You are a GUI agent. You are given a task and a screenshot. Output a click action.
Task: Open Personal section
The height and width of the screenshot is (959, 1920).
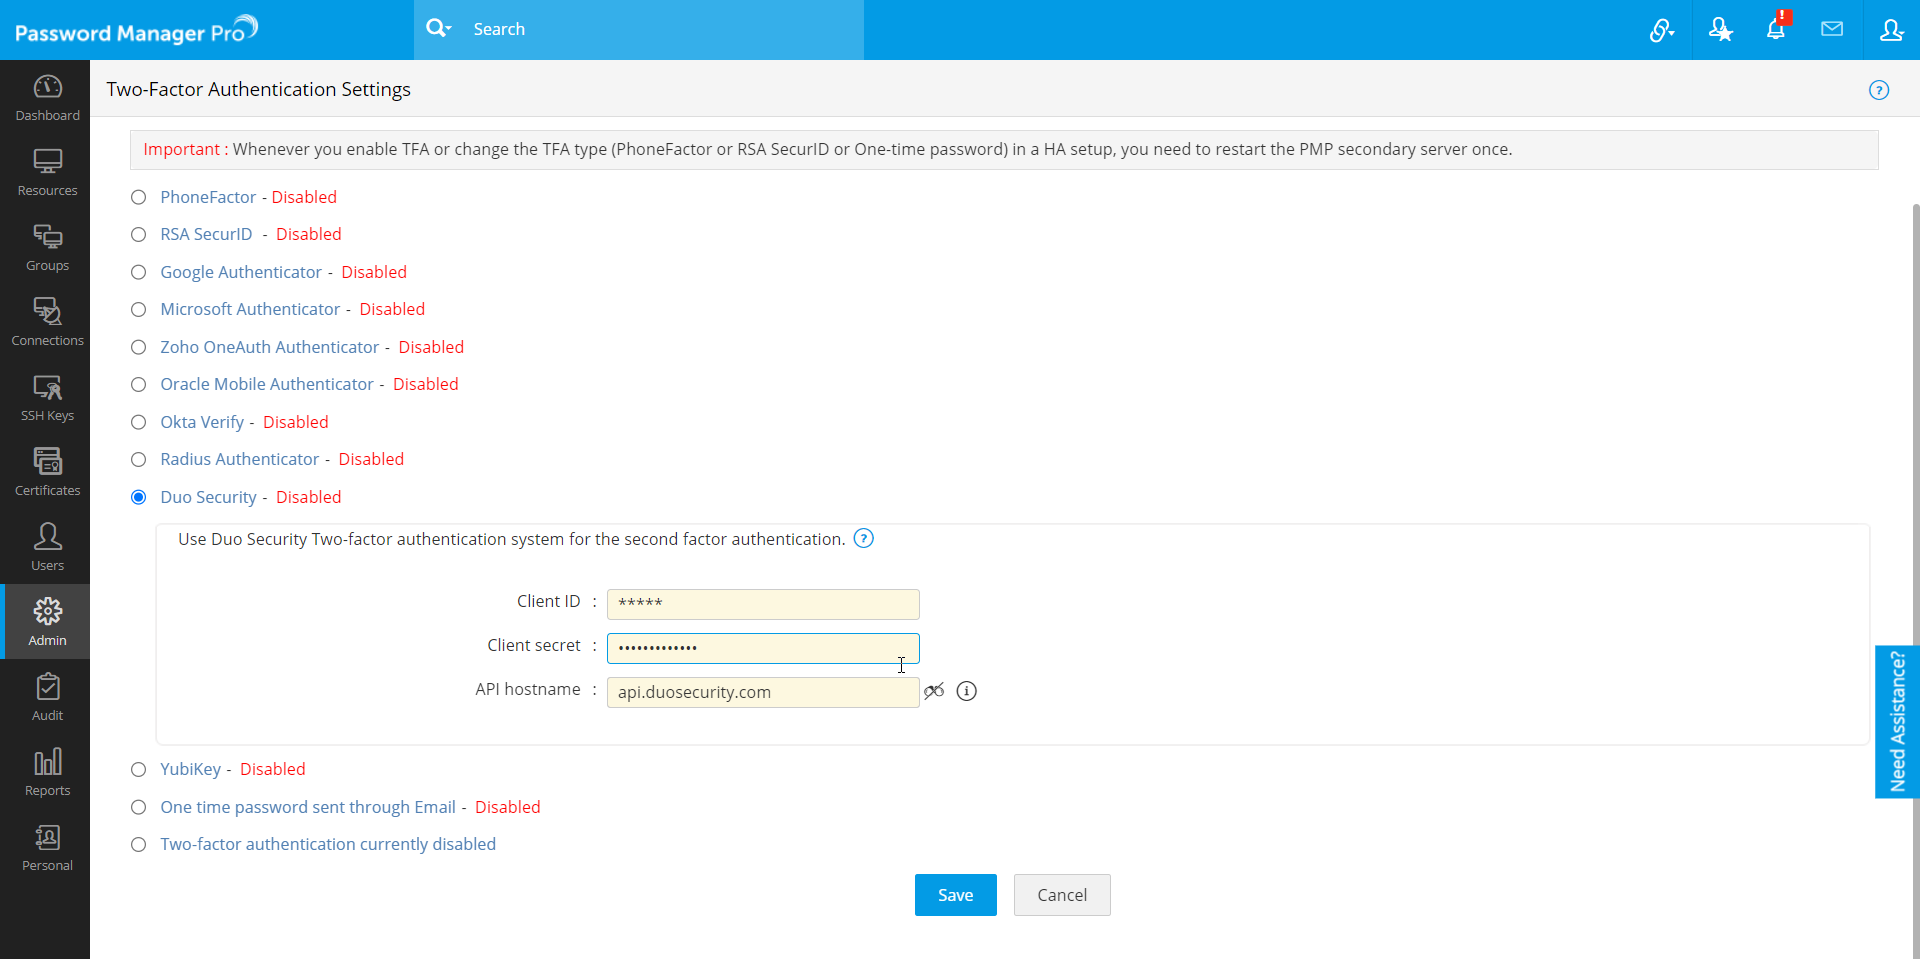47,848
